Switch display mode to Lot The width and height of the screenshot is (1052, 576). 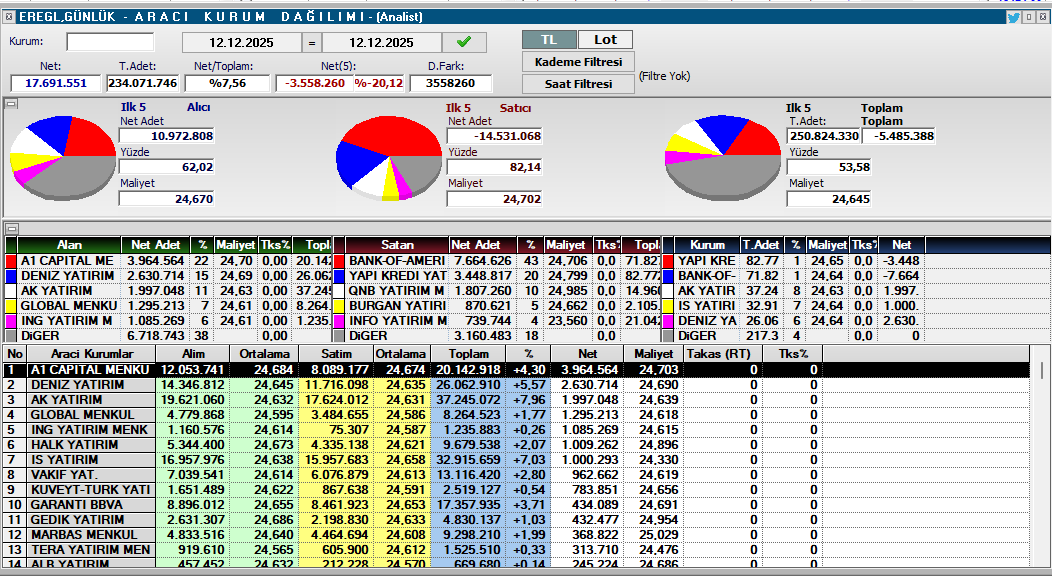[605, 40]
